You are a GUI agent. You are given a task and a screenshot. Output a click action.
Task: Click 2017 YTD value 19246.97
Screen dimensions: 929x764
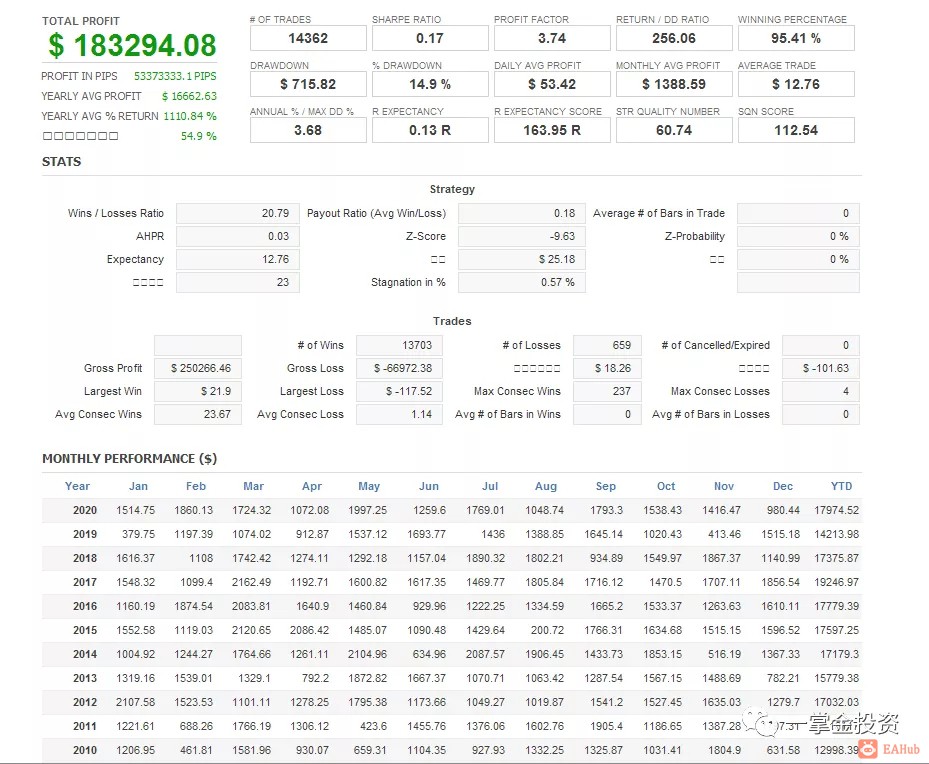(x=837, y=582)
